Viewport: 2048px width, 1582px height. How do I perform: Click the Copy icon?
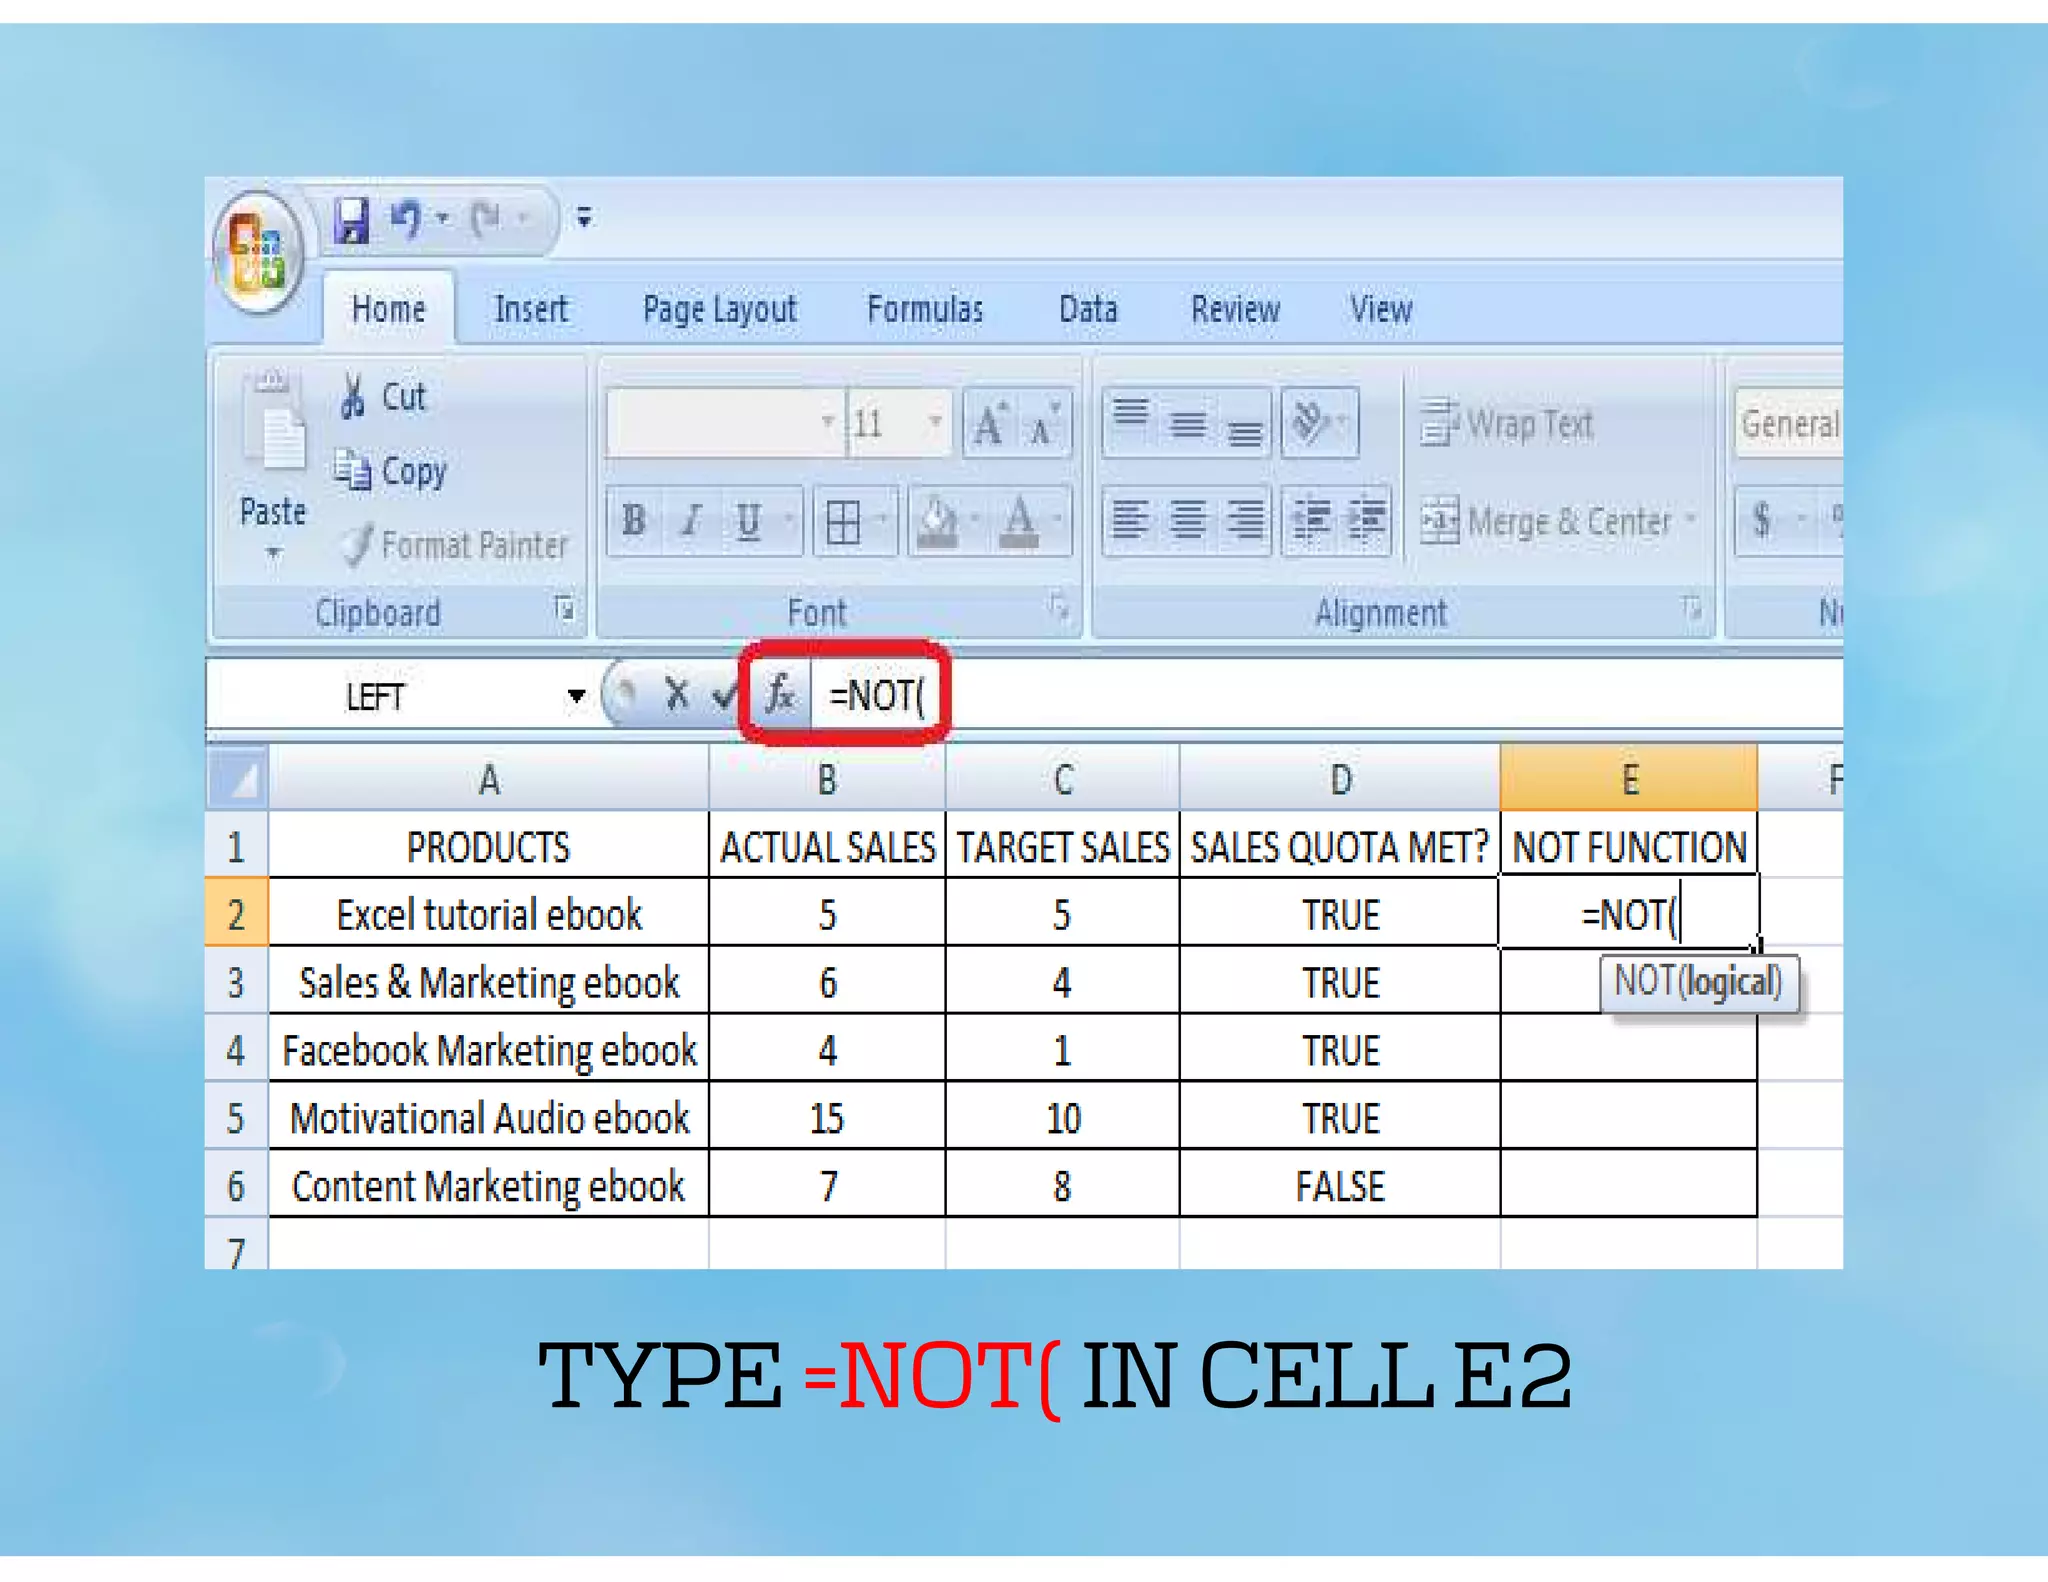pyautogui.click(x=353, y=469)
